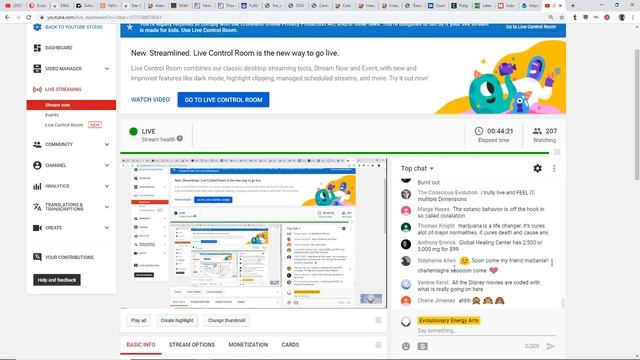Switch to the Stream Options tab
The height and width of the screenshot is (360, 640).
[x=192, y=345]
